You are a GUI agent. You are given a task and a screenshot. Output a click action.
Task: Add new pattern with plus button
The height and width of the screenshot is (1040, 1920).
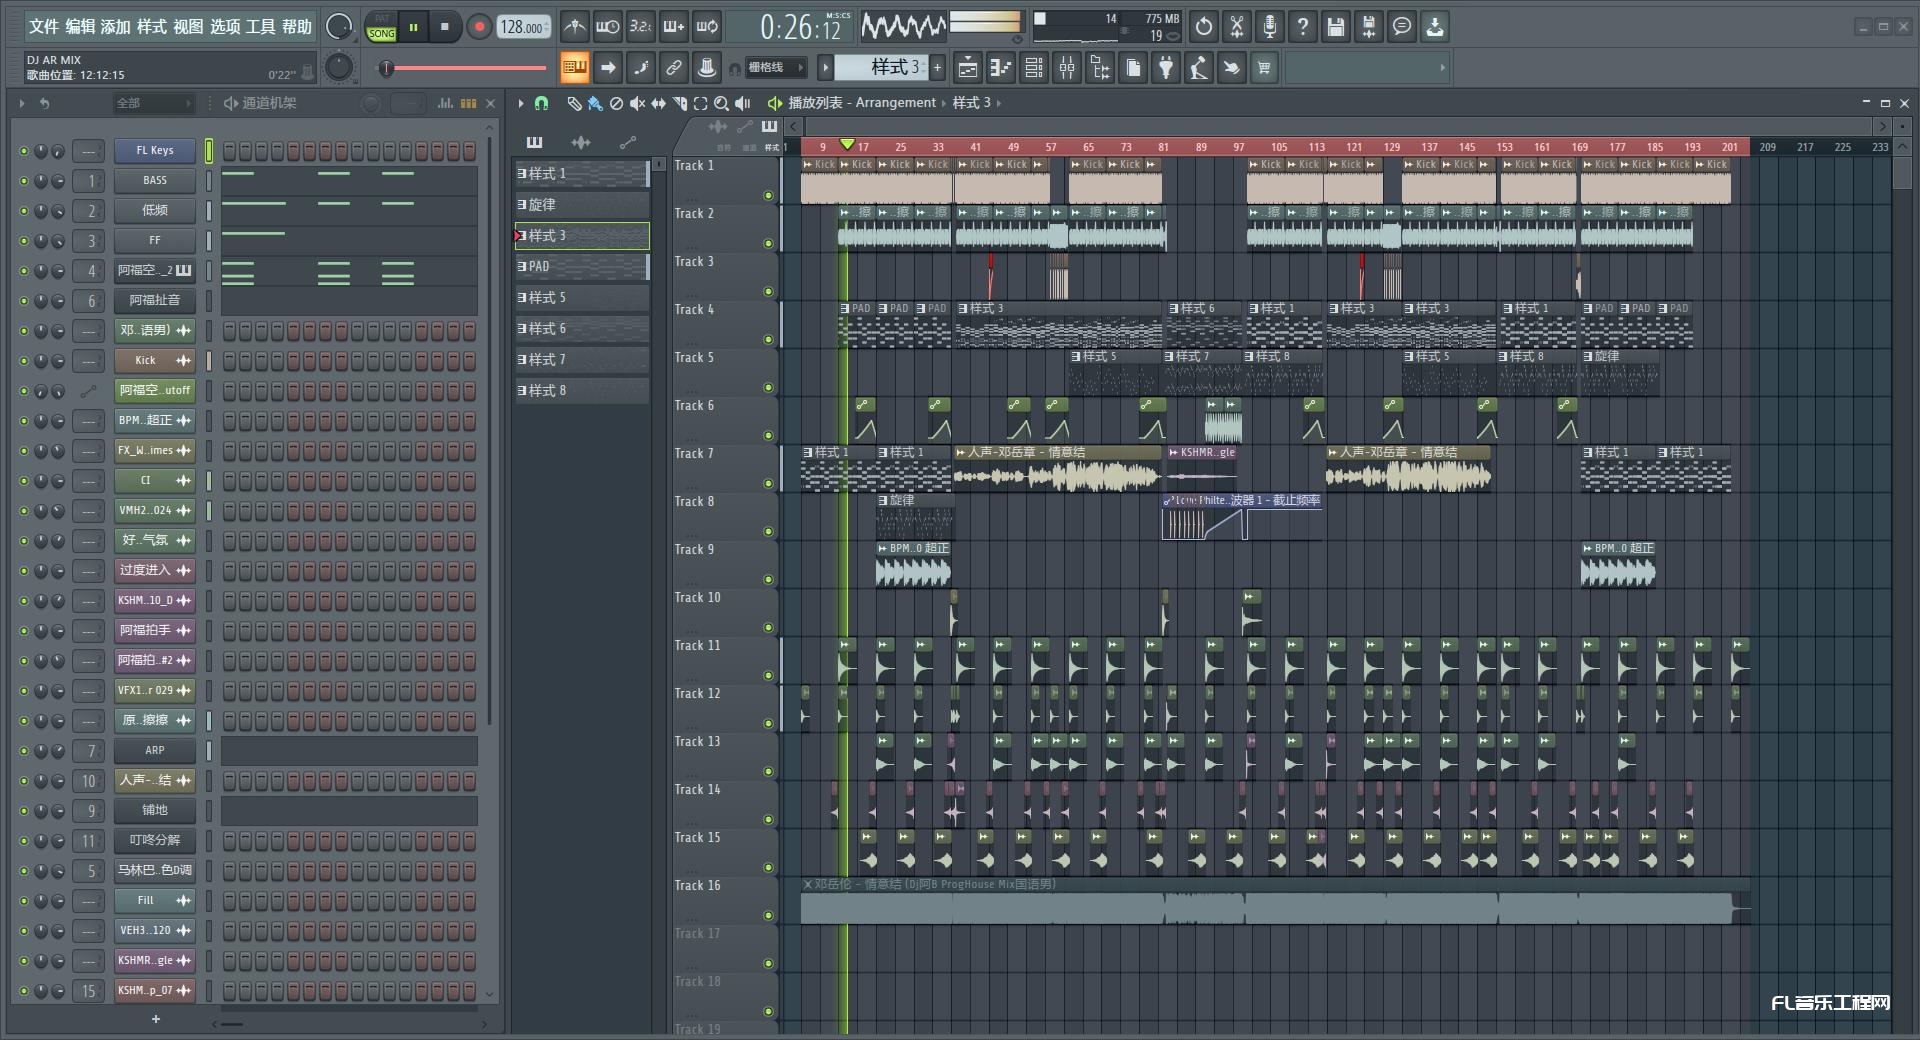click(x=937, y=67)
